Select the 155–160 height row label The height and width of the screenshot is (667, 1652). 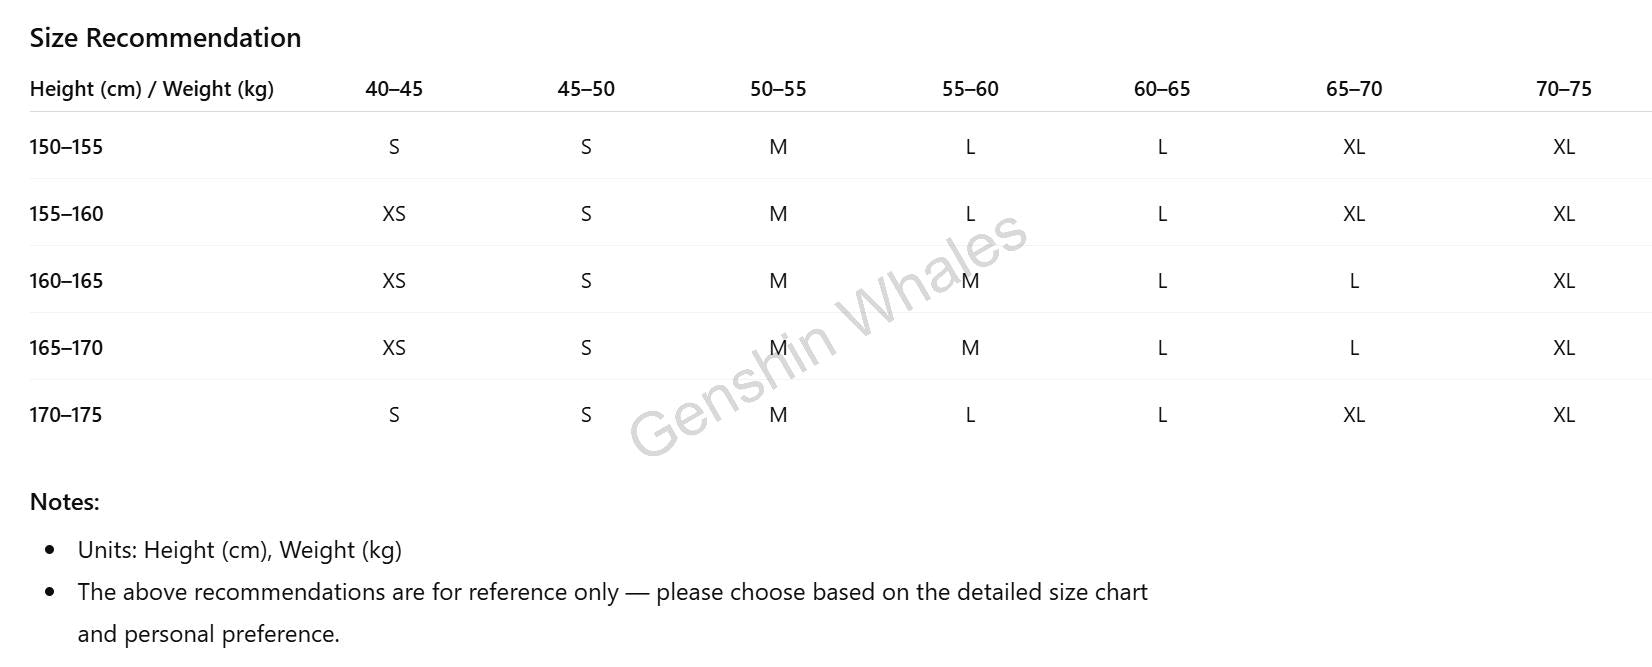pyautogui.click(x=66, y=214)
